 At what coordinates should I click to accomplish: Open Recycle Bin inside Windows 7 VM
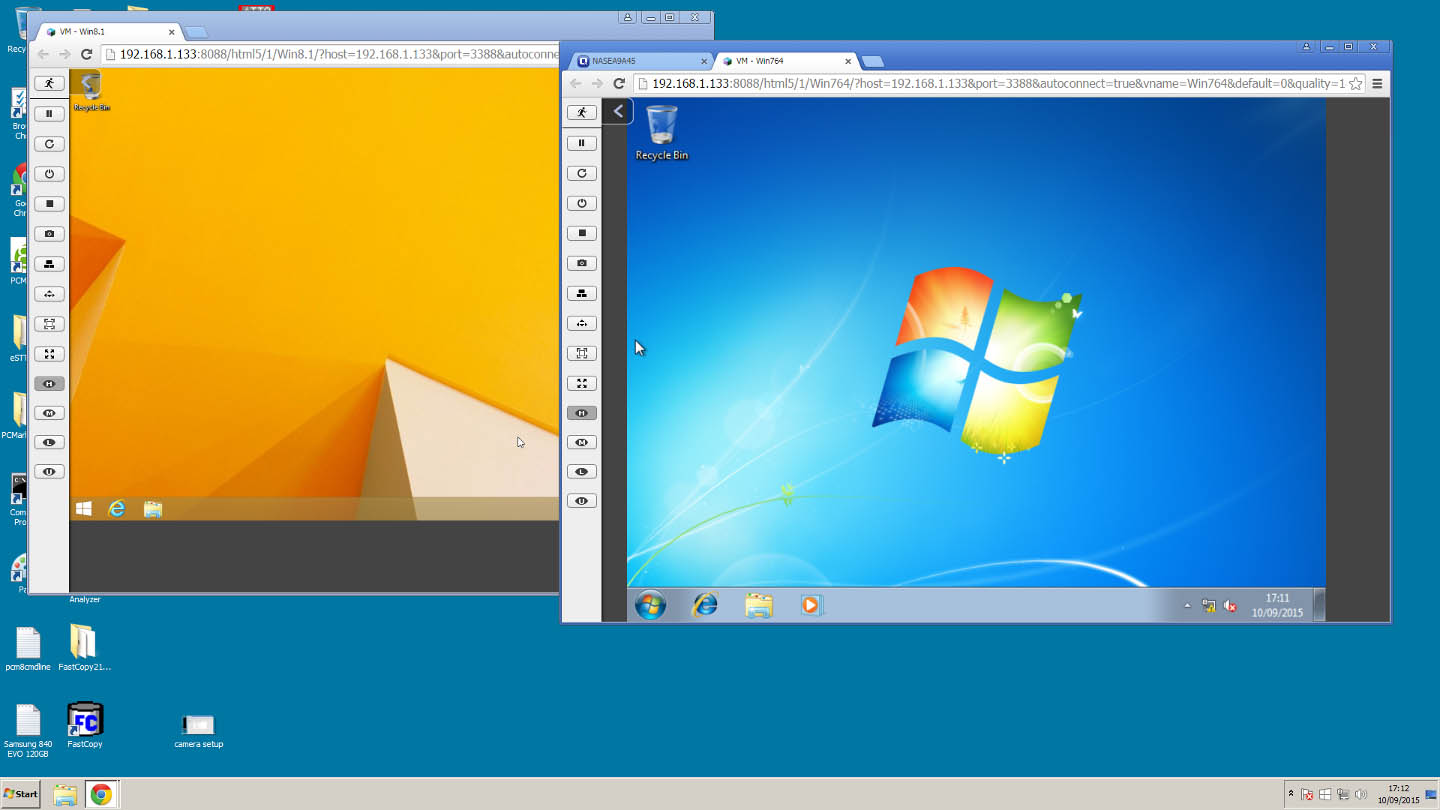tap(661, 133)
